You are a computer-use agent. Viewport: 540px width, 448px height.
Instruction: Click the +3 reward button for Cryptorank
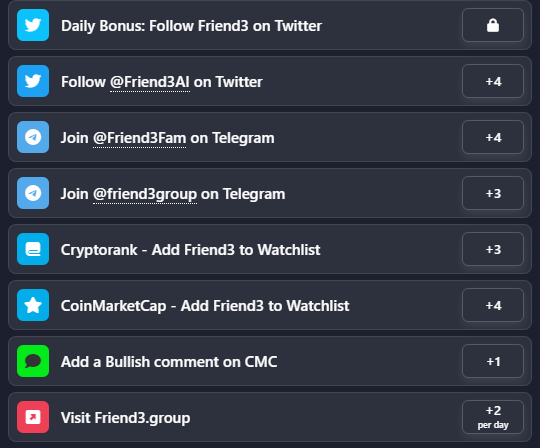coord(493,249)
